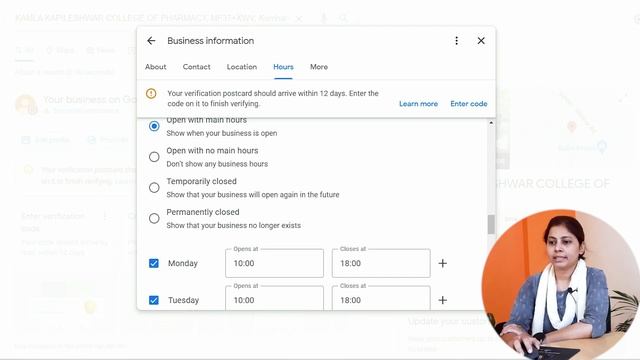
Task: Edit Monday Opens at time field
Action: click(274, 263)
